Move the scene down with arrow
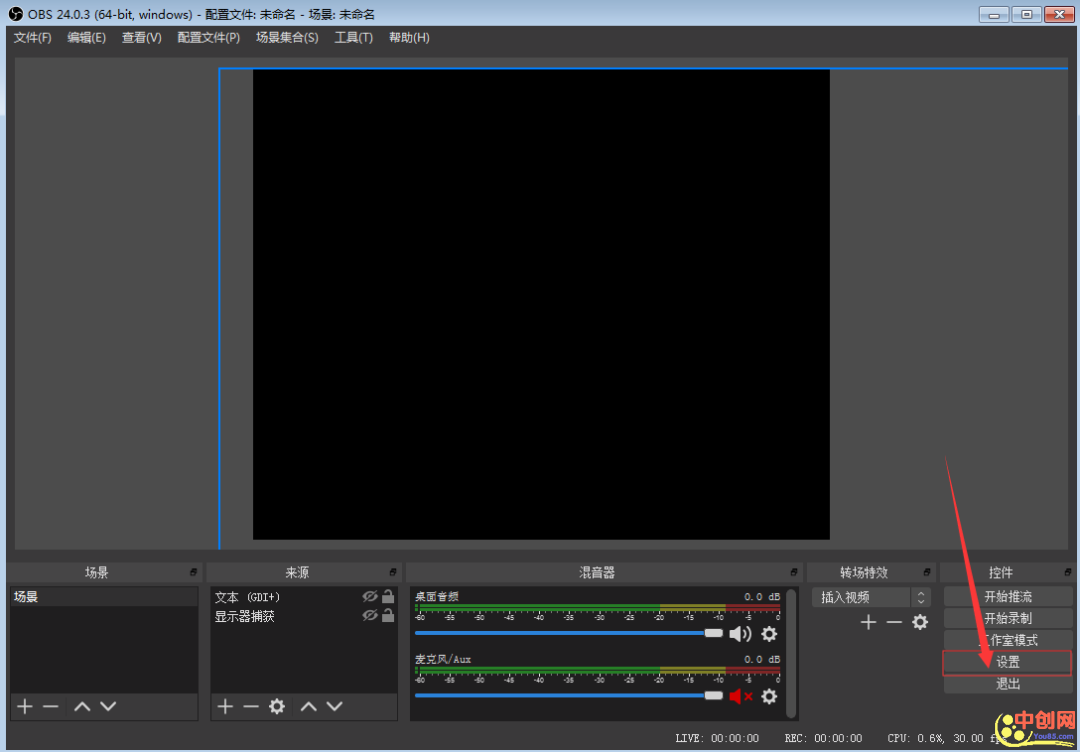The height and width of the screenshot is (752, 1080). coord(108,706)
